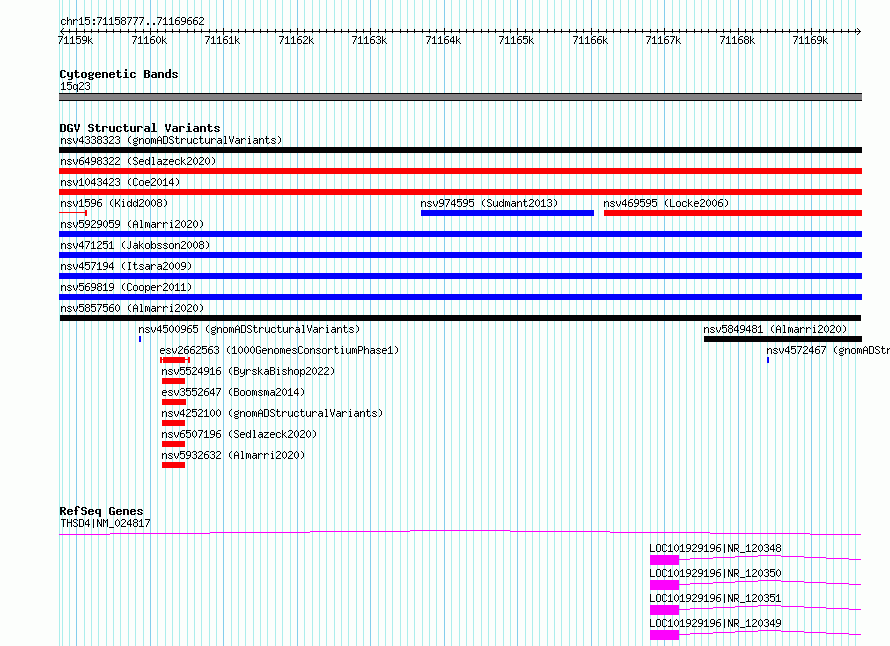Click the 71159k ruler tick label
The image size is (890, 646).
pos(75,40)
